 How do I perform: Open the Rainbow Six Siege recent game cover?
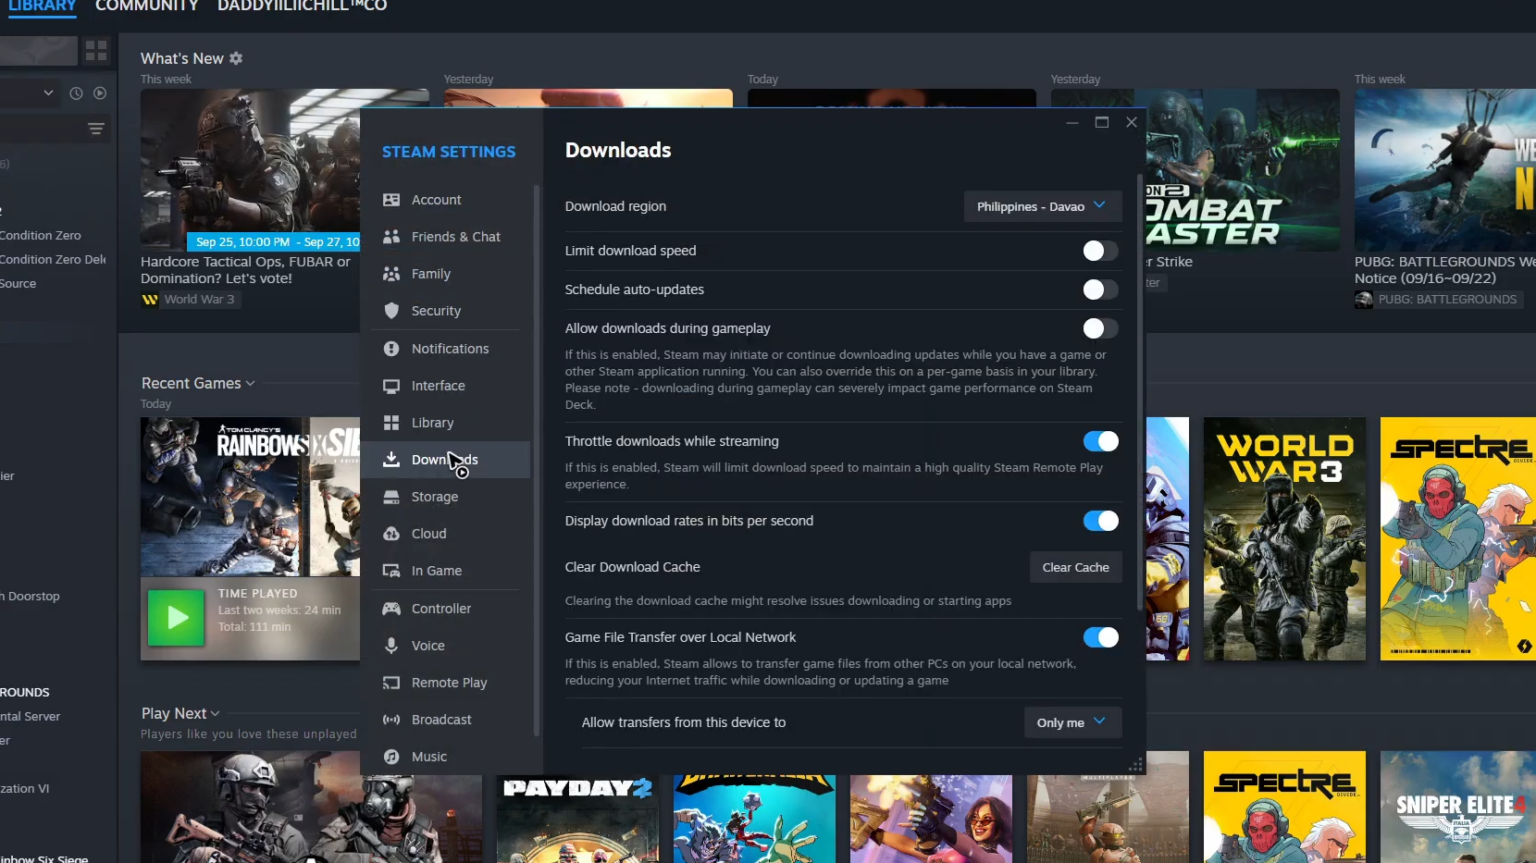coord(250,497)
